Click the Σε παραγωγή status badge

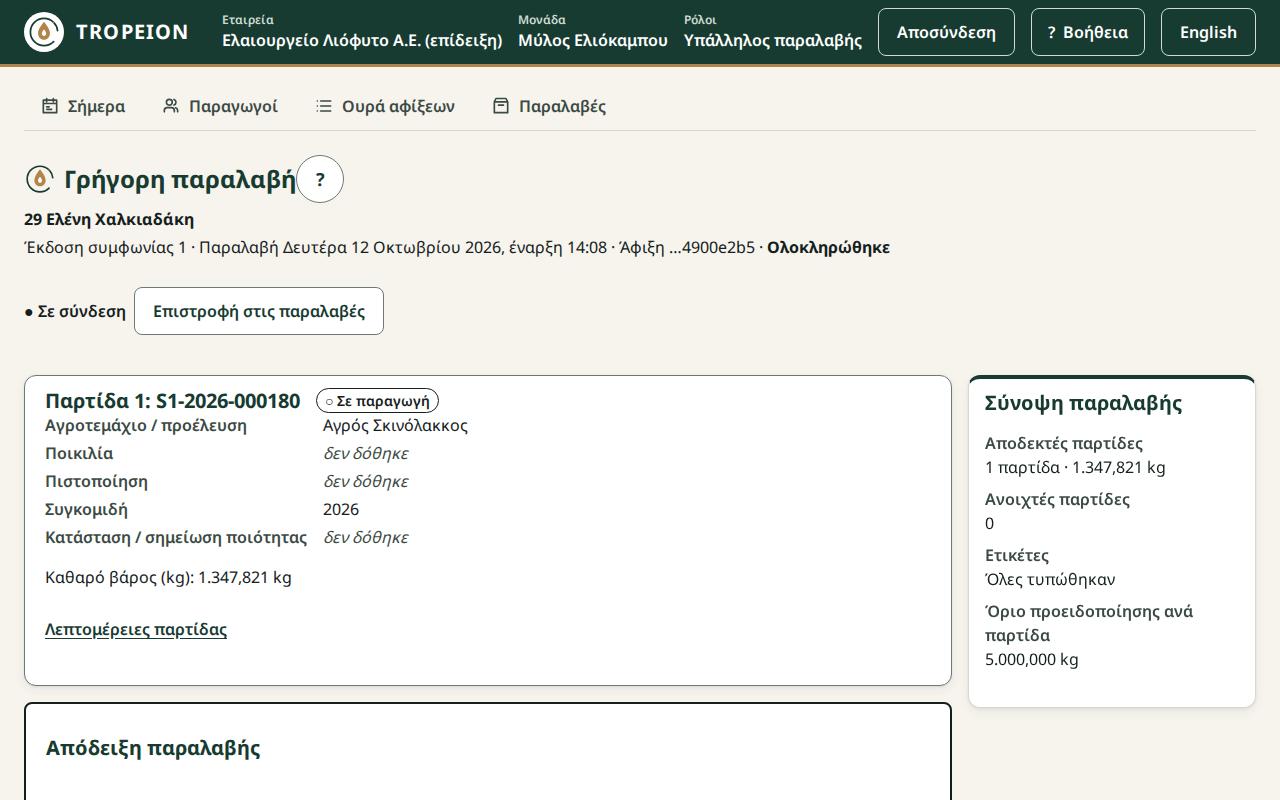coord(377,401)
